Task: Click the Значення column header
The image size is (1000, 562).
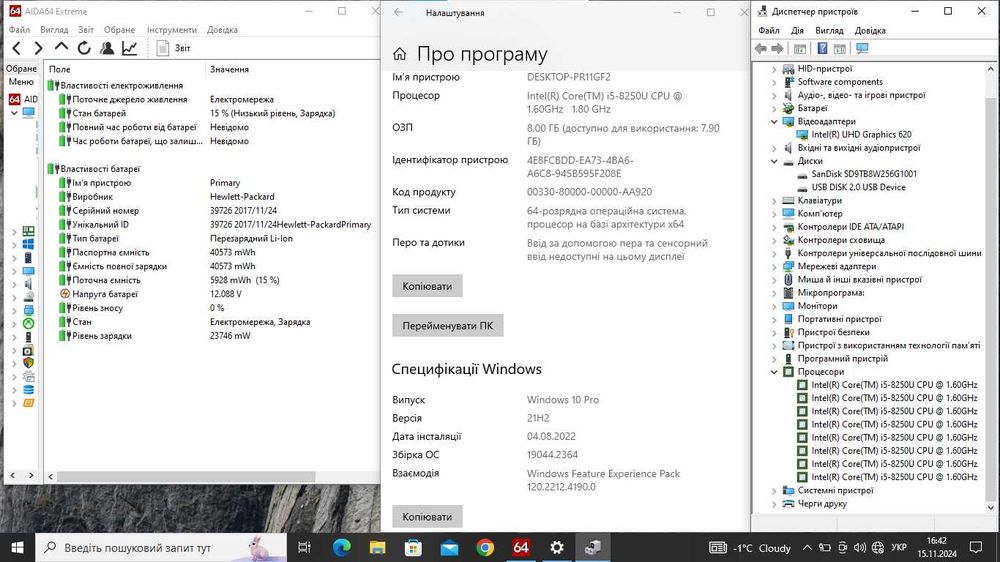Action: [229, 69]
